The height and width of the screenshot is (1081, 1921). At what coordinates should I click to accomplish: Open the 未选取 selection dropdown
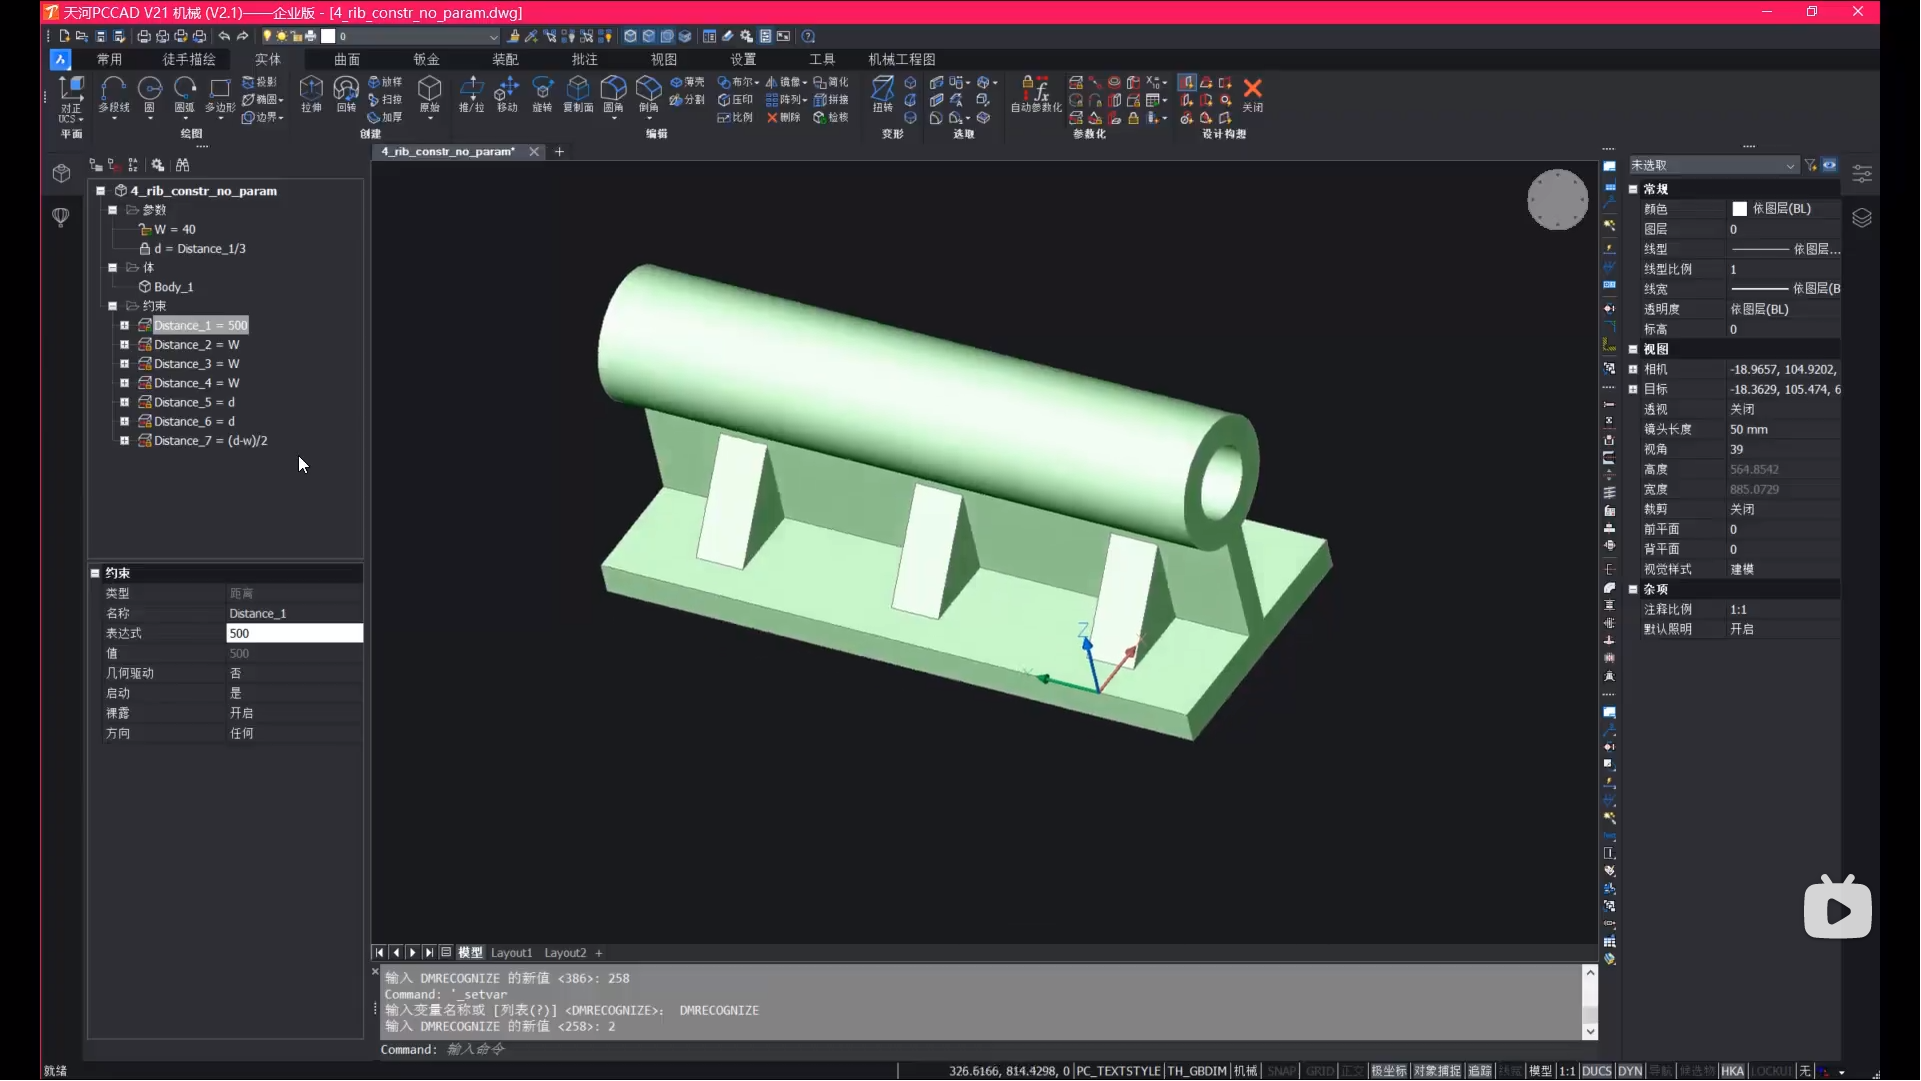[1713, 166]
